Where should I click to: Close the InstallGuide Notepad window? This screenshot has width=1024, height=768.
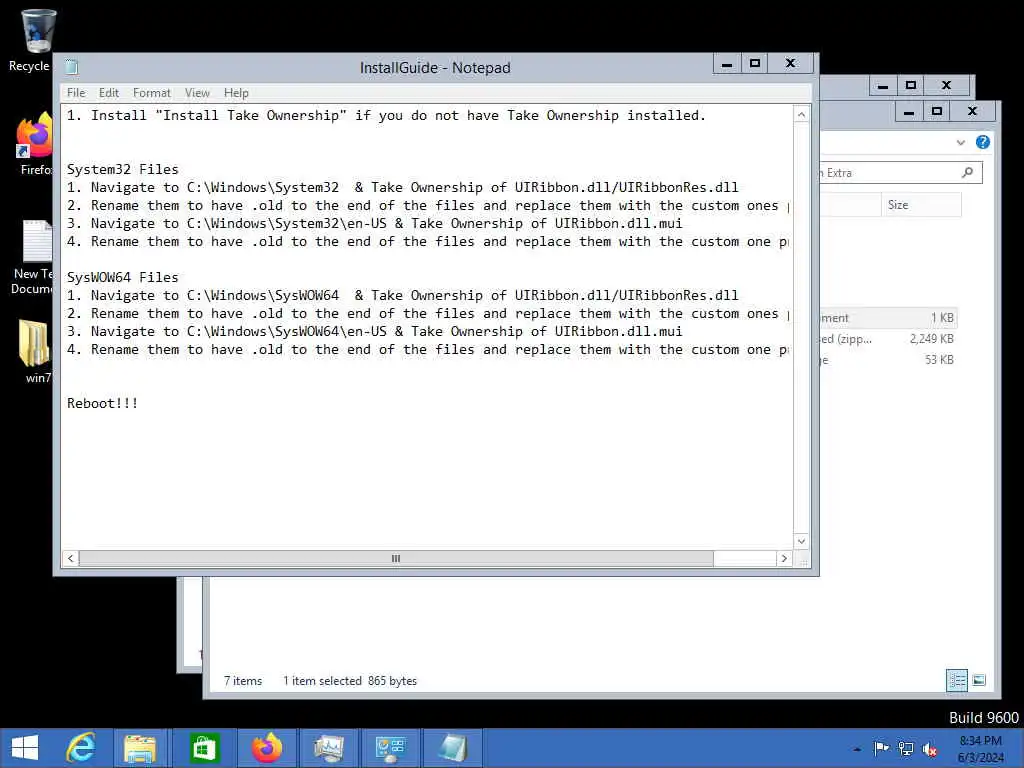(x=790, y=63)
